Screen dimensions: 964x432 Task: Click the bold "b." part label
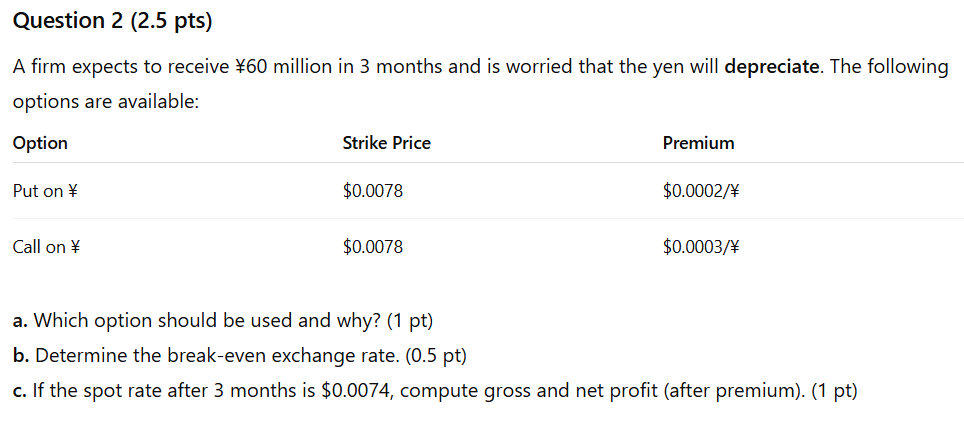(x=20, y=355)
